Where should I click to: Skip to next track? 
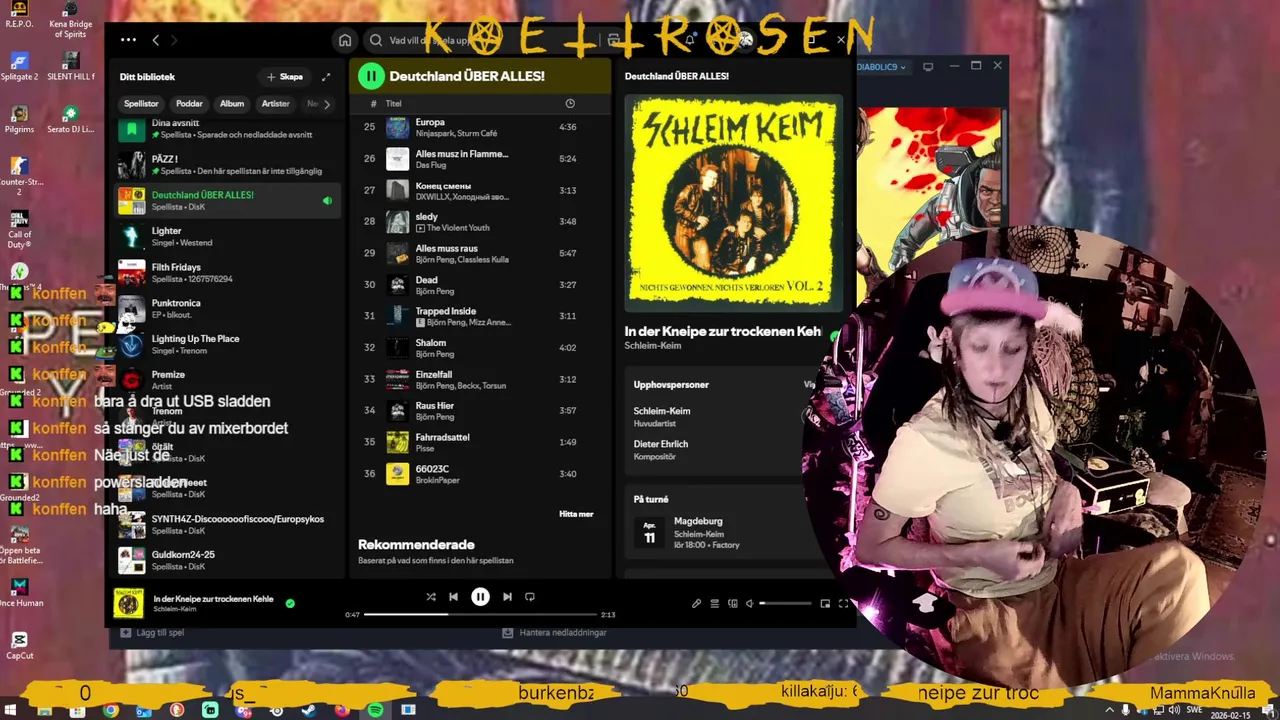click(x=507, y=597)
